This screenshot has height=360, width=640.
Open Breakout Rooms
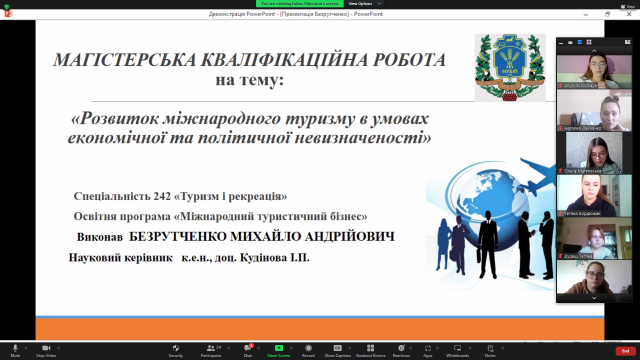(371, 350)
